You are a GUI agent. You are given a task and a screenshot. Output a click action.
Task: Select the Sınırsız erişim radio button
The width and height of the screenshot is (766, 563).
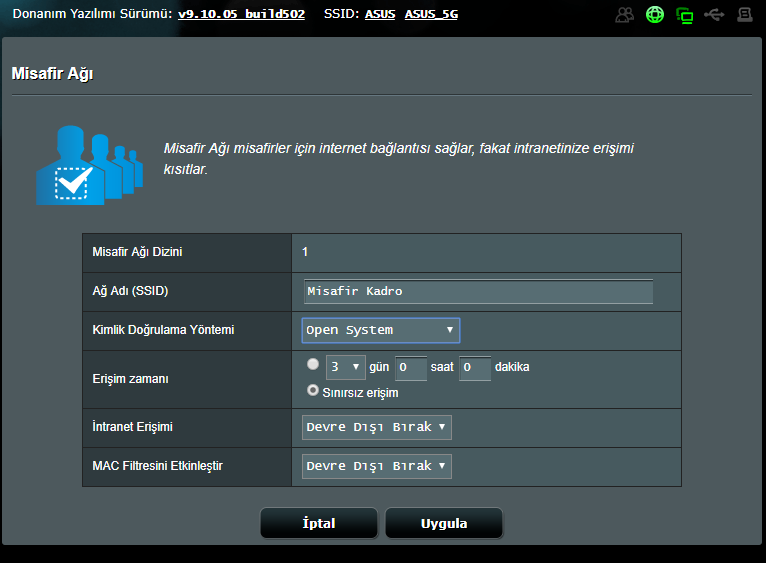point(313,390)
